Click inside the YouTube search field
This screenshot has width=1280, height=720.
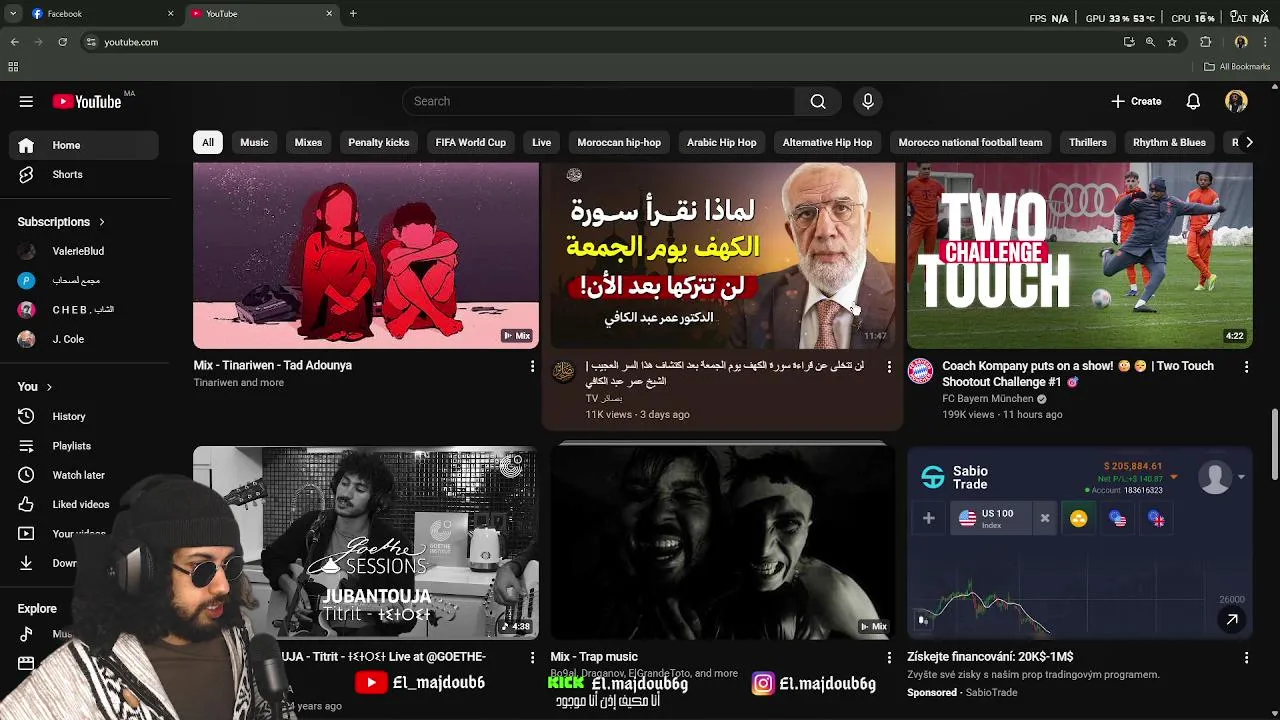(598, 101)
